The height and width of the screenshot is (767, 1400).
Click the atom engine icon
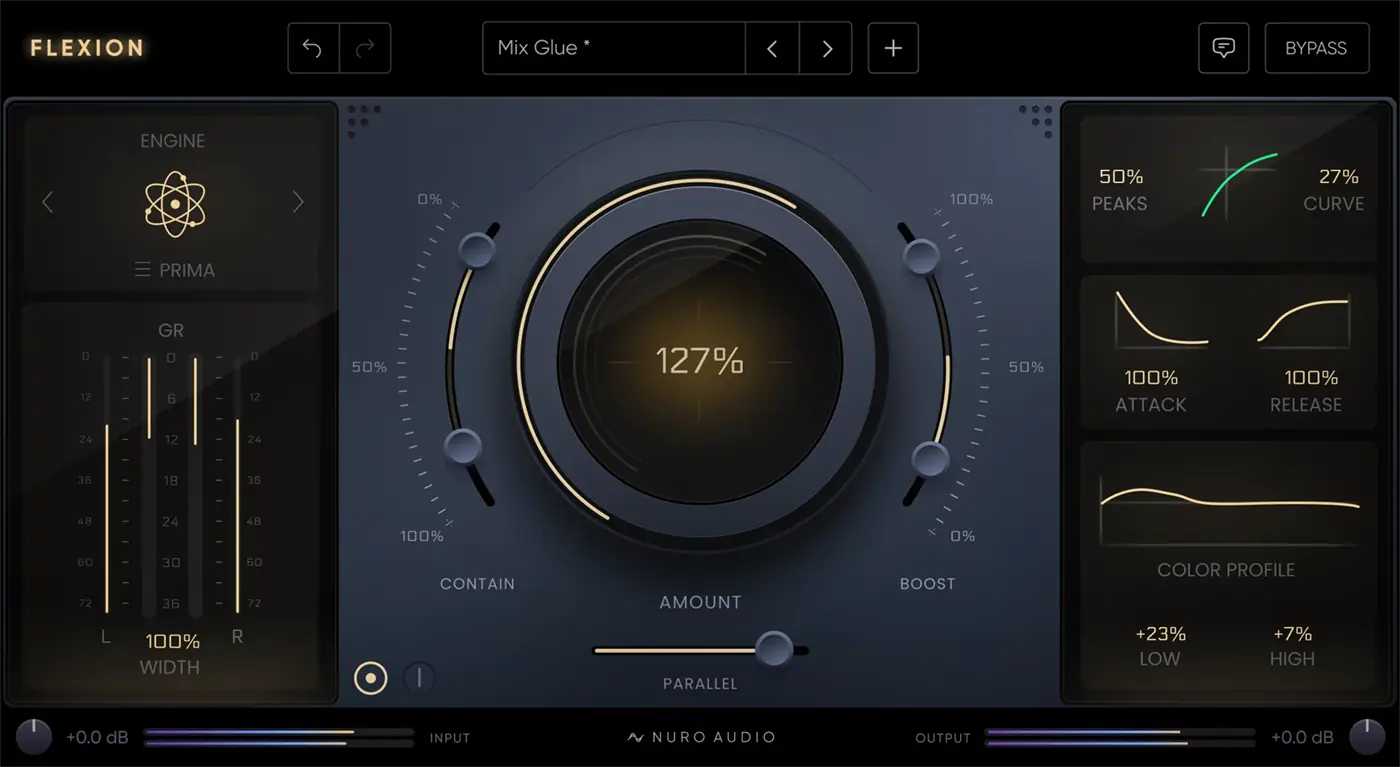[x=175, y=203]
